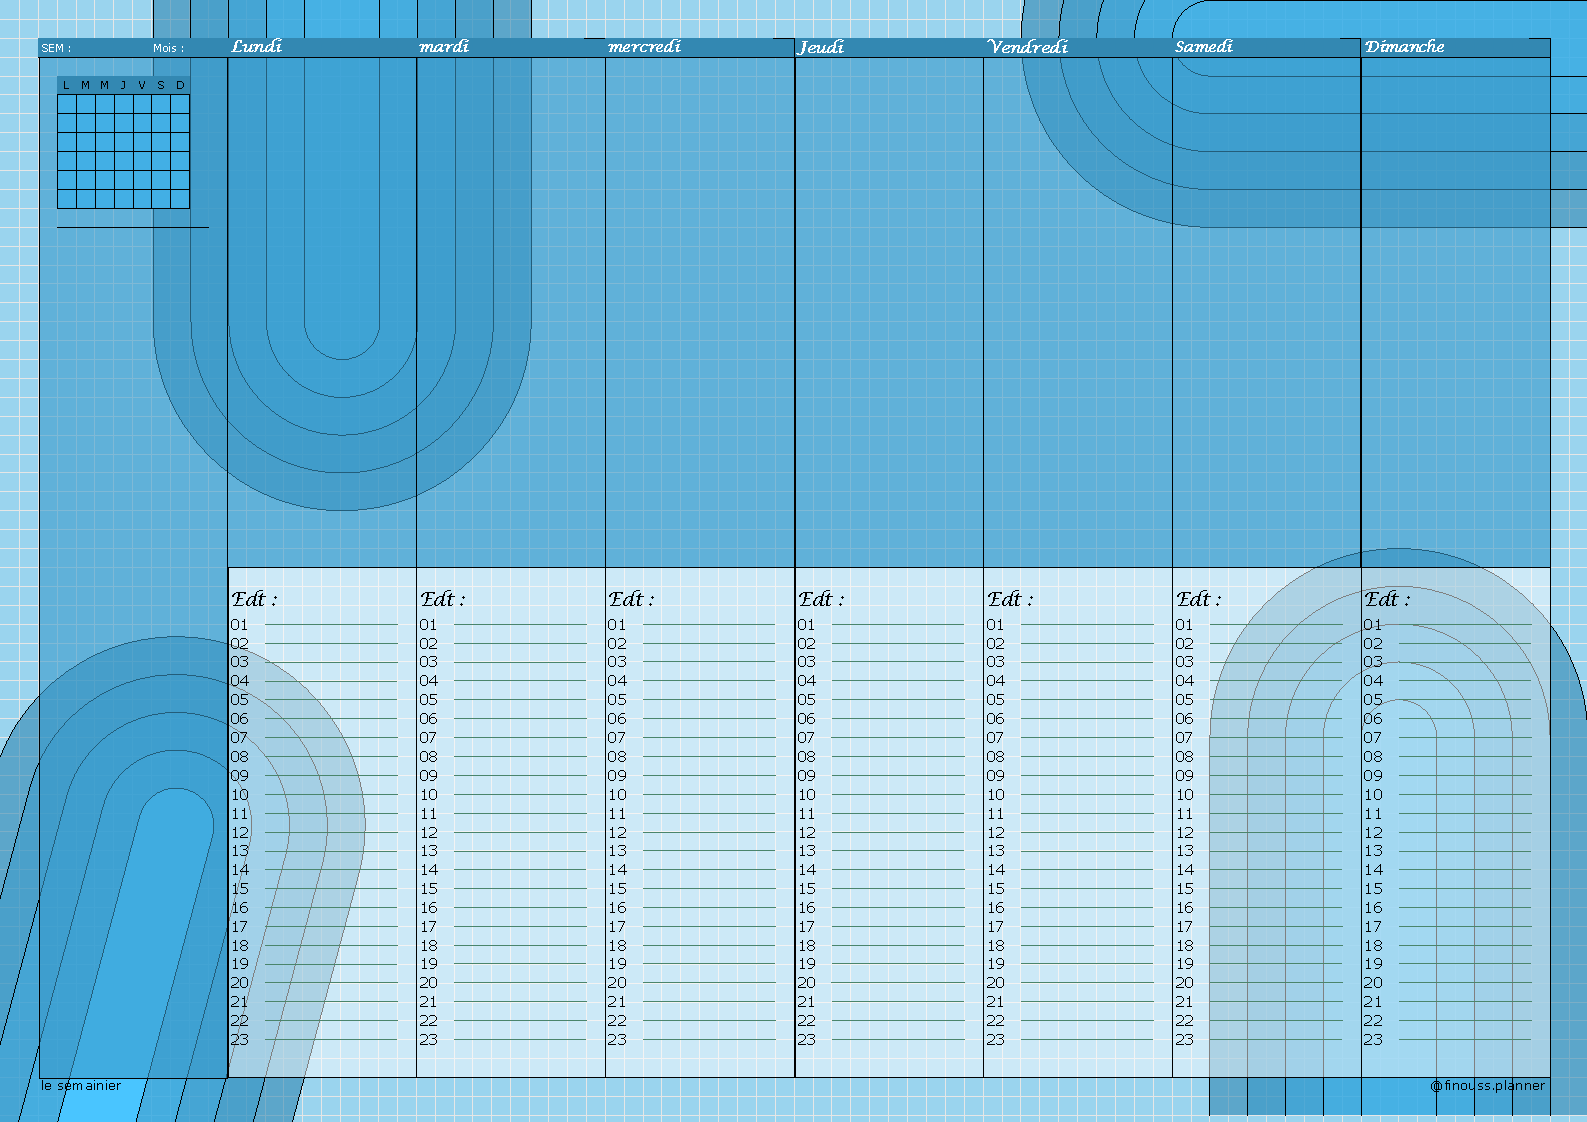Click the 'Mois :' label
The image size is (1587, 1122).
[169, 48]
